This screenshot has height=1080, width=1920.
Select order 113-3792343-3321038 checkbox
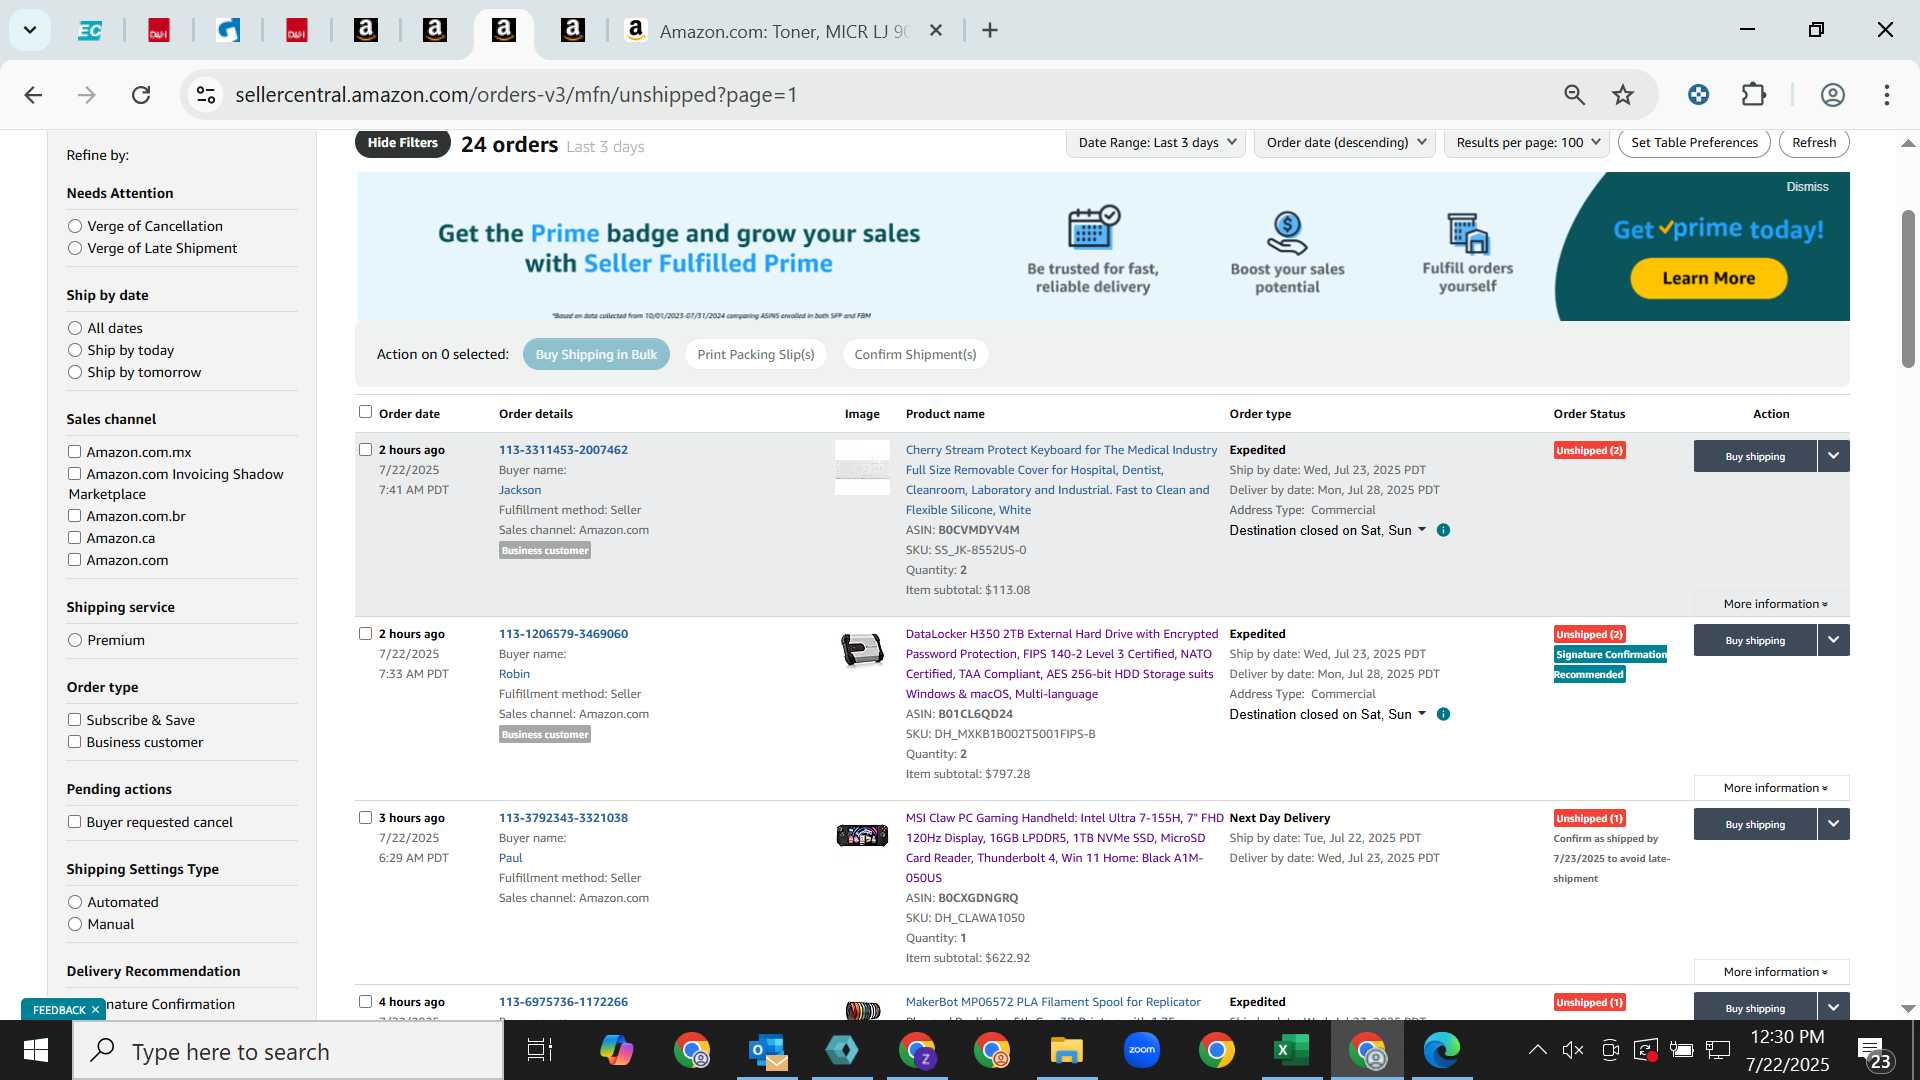point(365,818)
